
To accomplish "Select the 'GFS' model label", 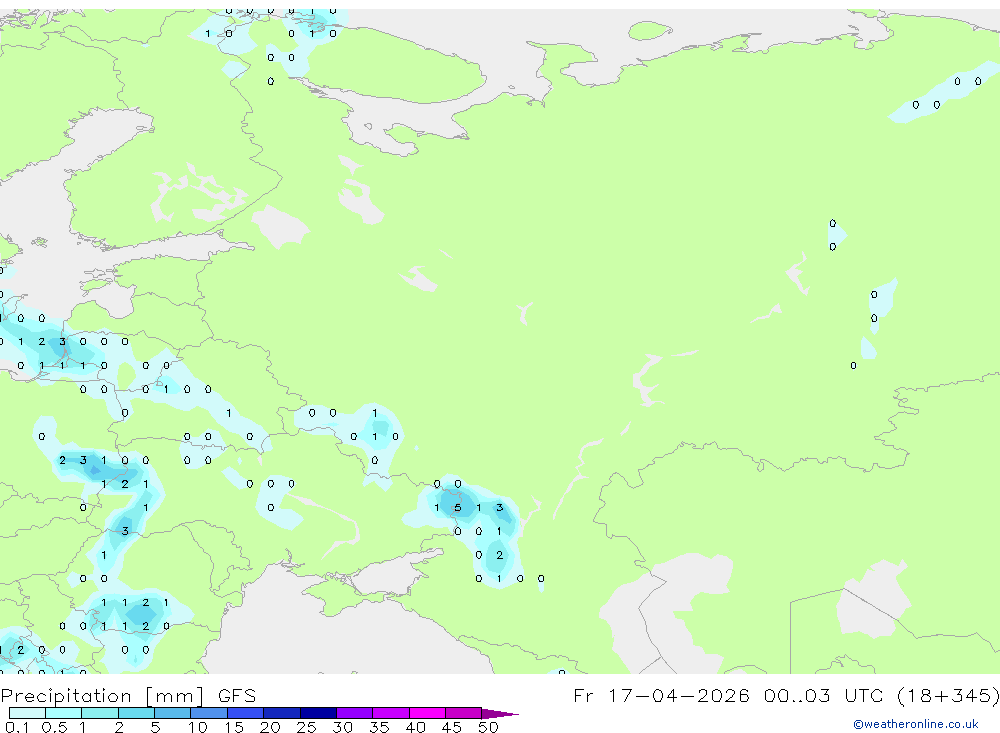I will (237, 695).
